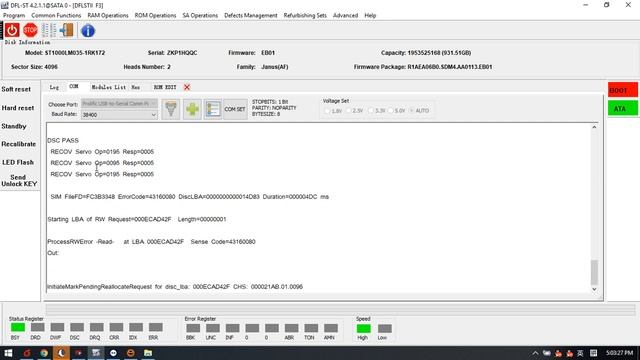Open File Explorer from the taskbar
Screen dimensions: 640x360
148,353
